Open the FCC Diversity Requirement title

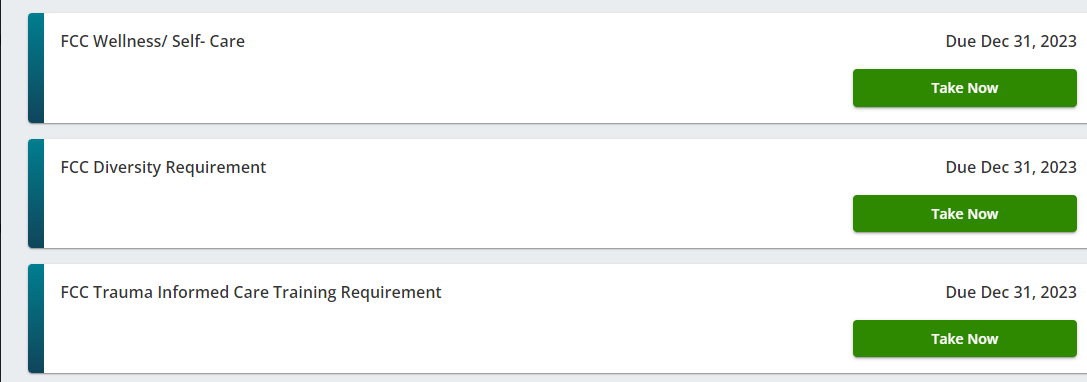coord(164,167)
